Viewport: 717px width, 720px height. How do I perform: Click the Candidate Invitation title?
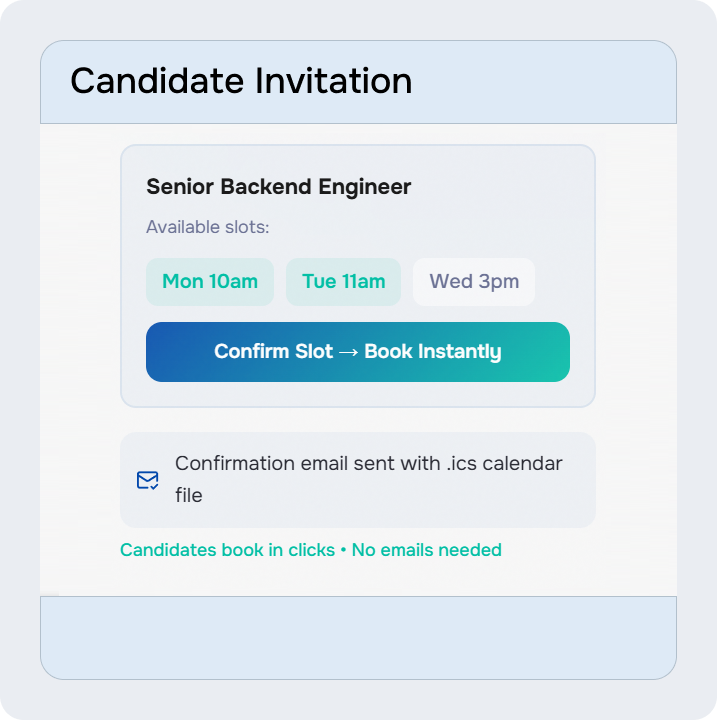[x=241, y=81]
